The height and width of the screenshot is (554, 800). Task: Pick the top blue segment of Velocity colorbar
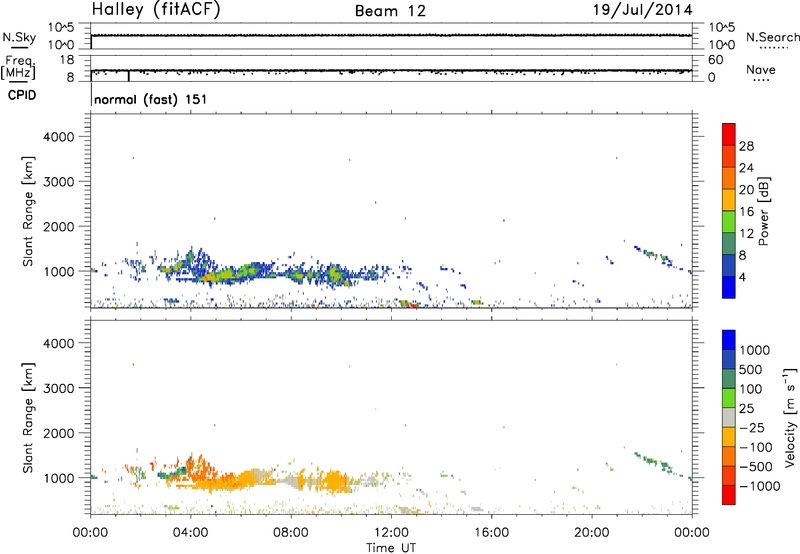click(x=729, y=340)
